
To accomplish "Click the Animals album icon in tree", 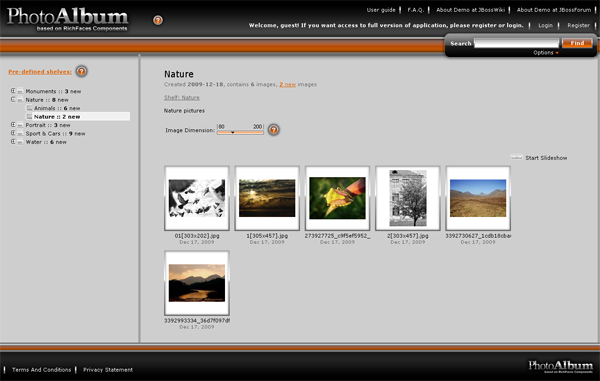I will coord(29,108).
